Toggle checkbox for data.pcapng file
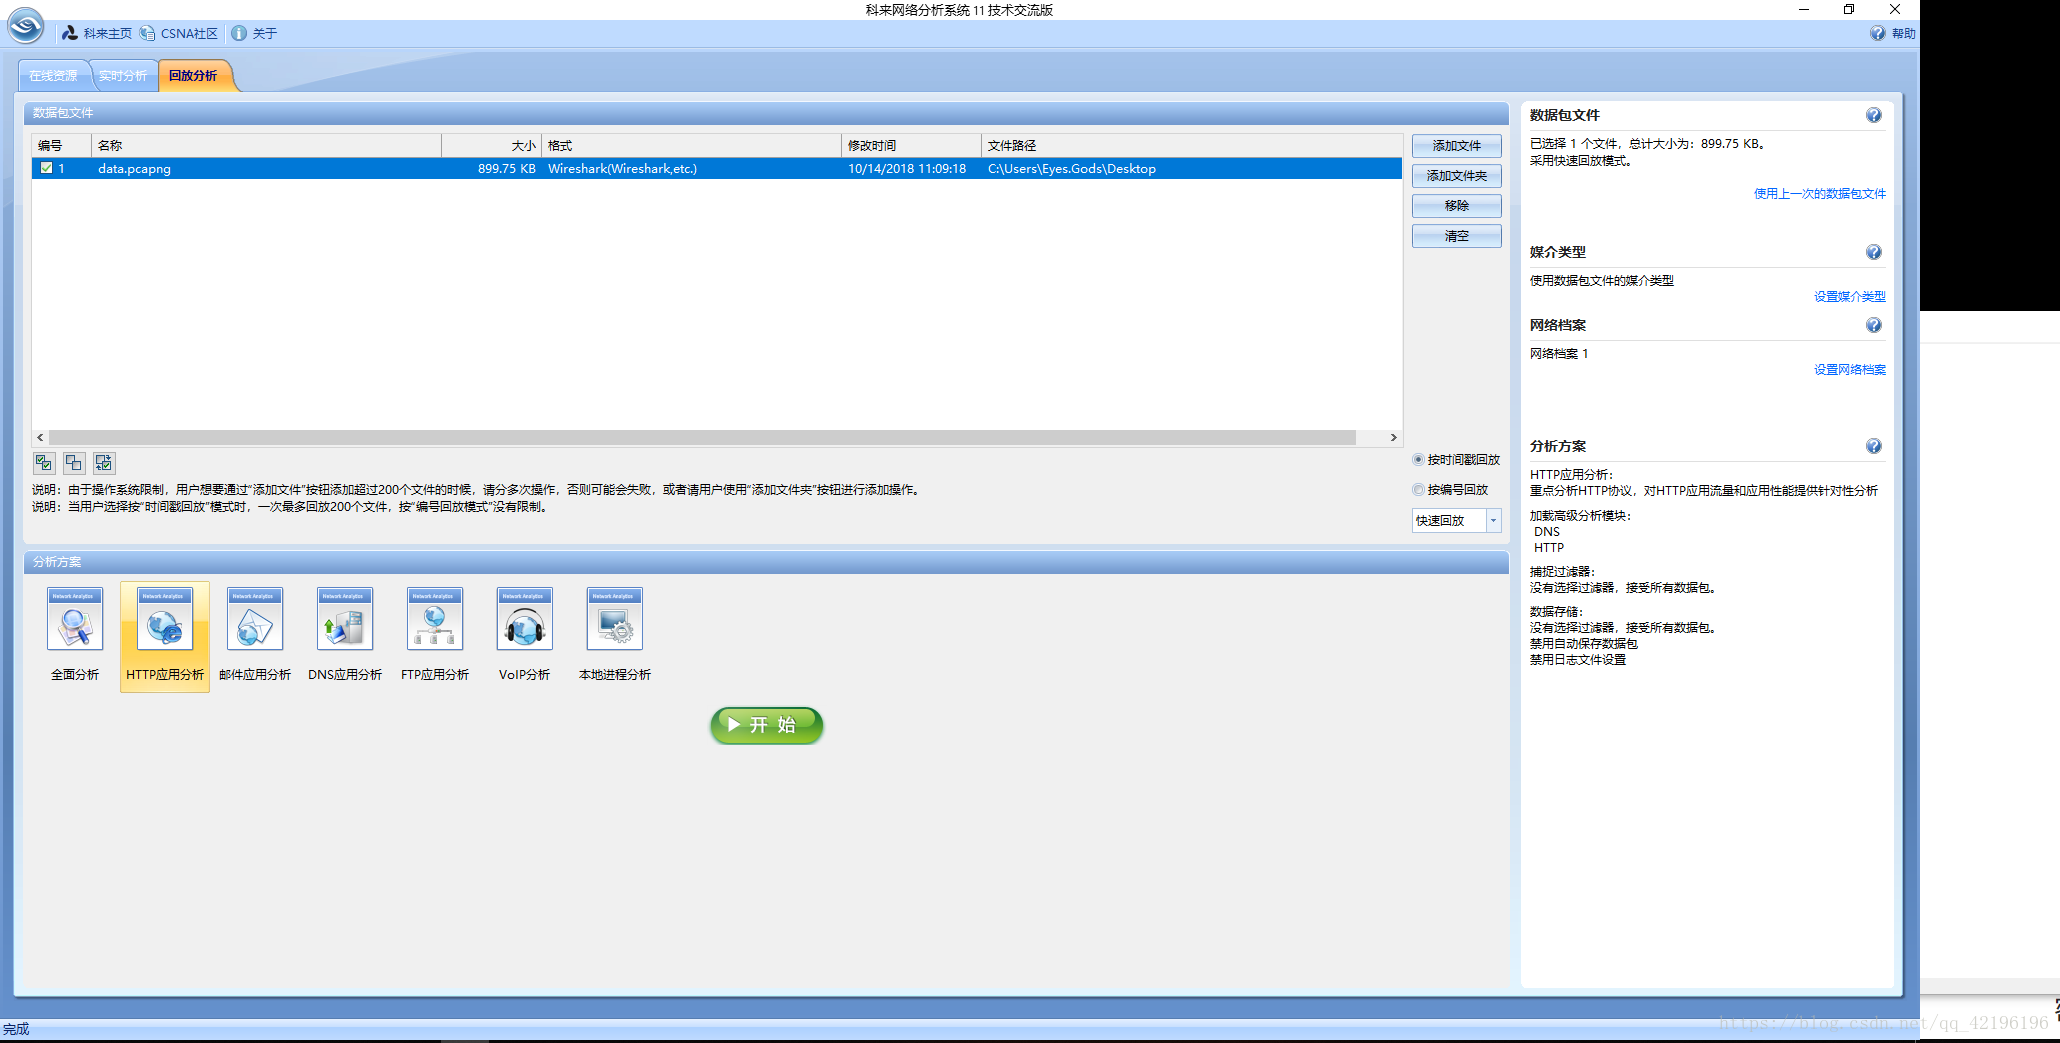Viewport: 2060px width, 1043px height. point(46,168)
